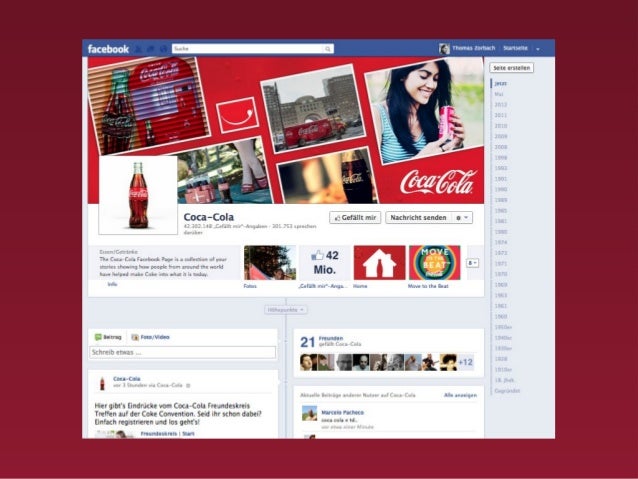Open notifications globe icon

[x=163, y=49]
